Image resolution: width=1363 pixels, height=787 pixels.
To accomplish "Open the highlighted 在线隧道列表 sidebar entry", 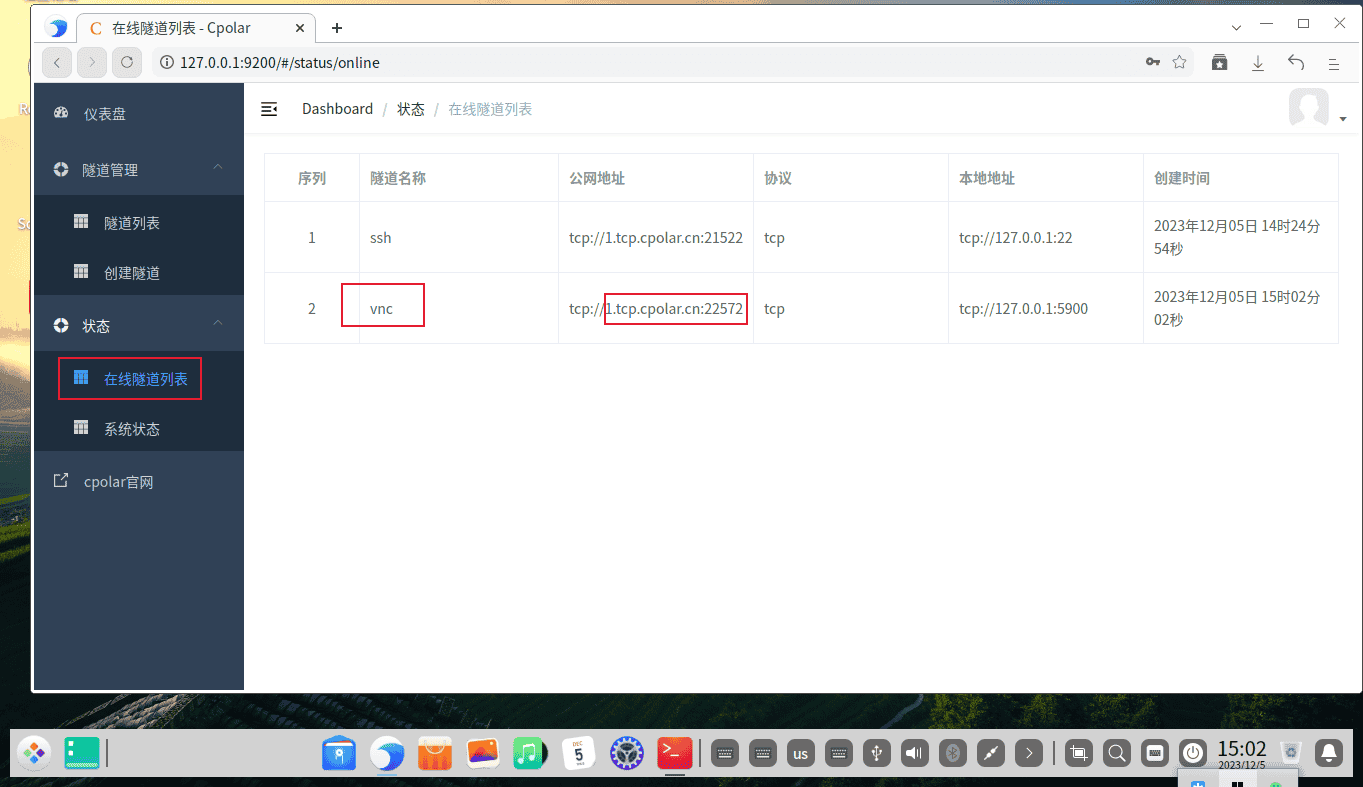I will pyautogui.click(x=143, y=379).
